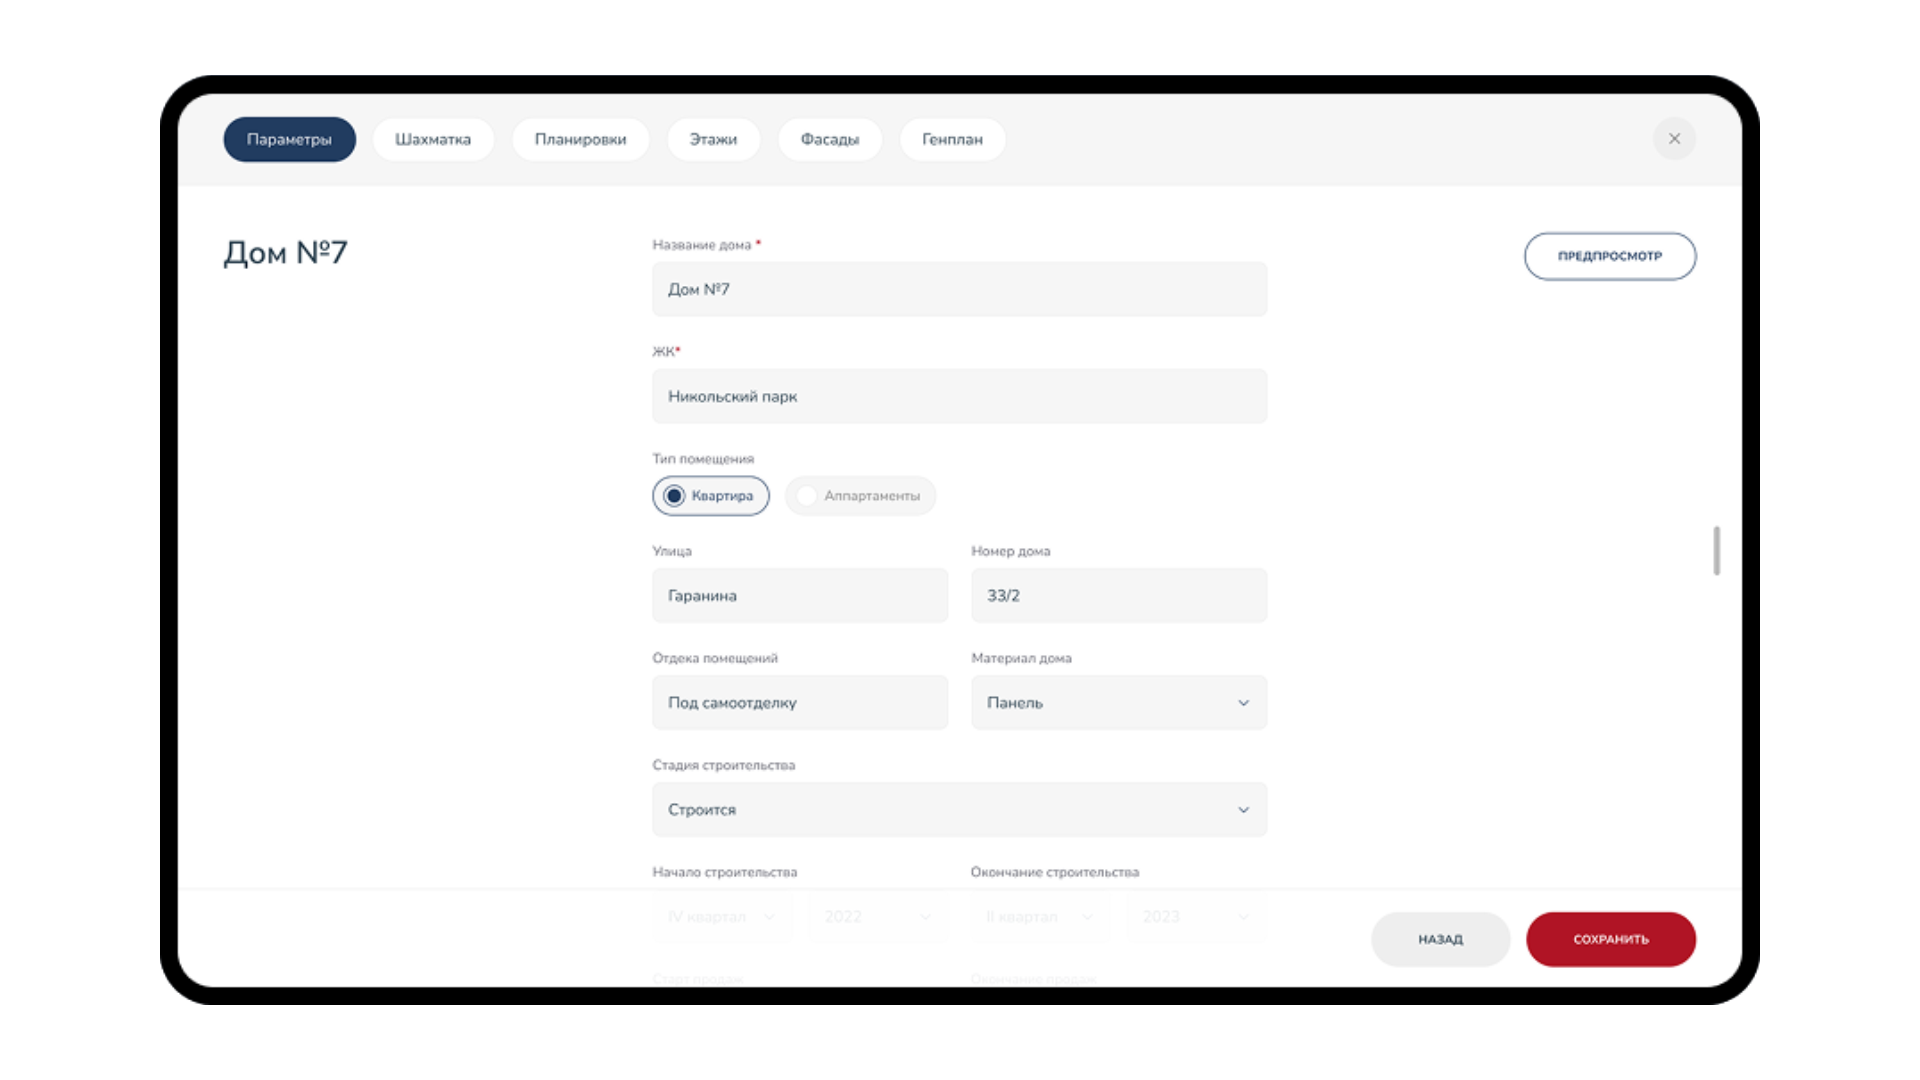Open the Планировки tab
Image resolution: width=1920 pixels, height=1080 pixels.
580,140
